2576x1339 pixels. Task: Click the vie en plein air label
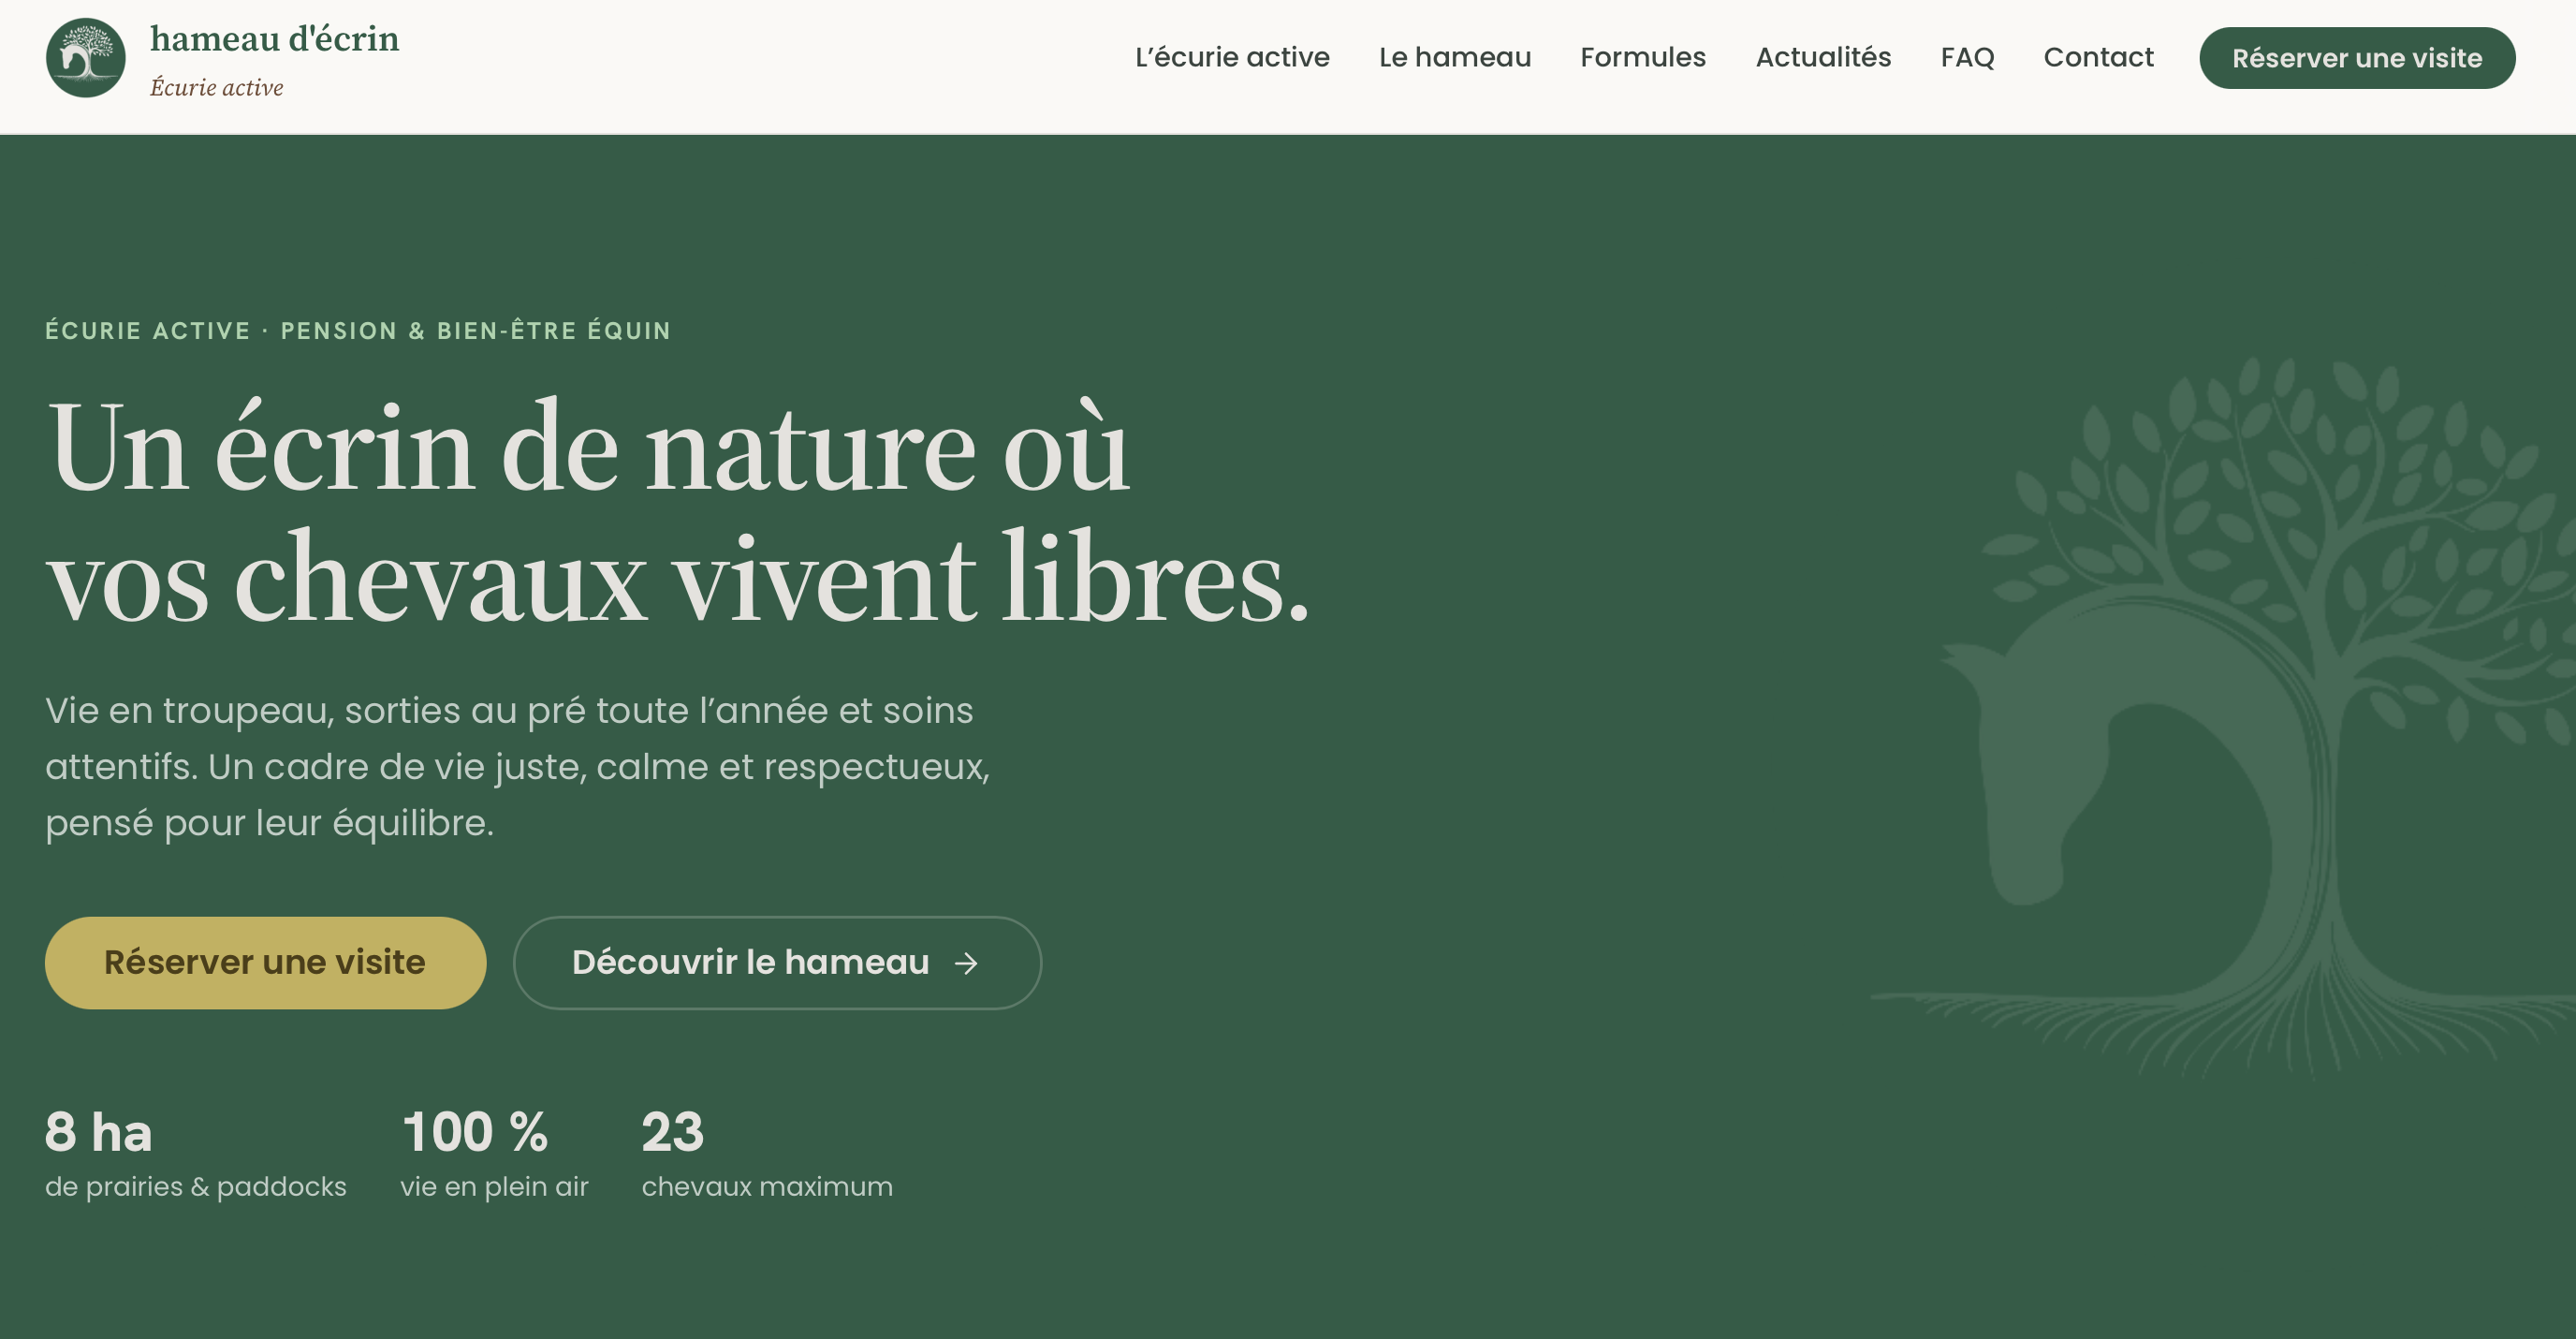pyautogui.click(x=495, y=1187)
